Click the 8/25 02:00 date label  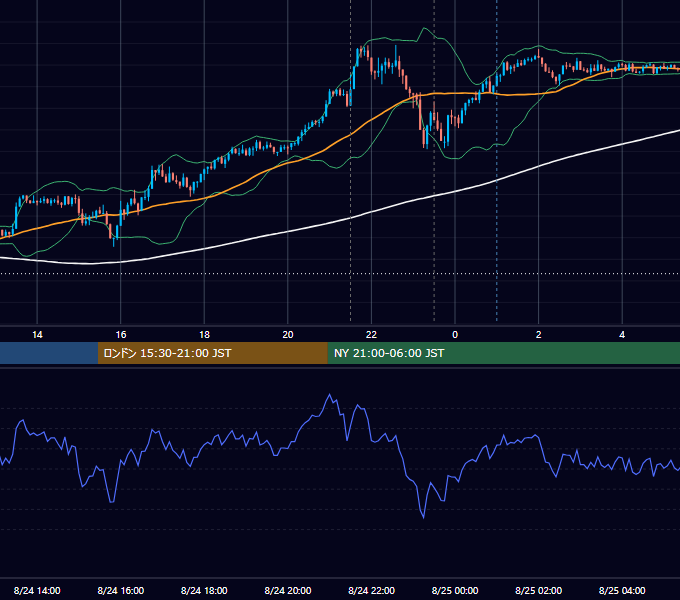pos(539,590)
